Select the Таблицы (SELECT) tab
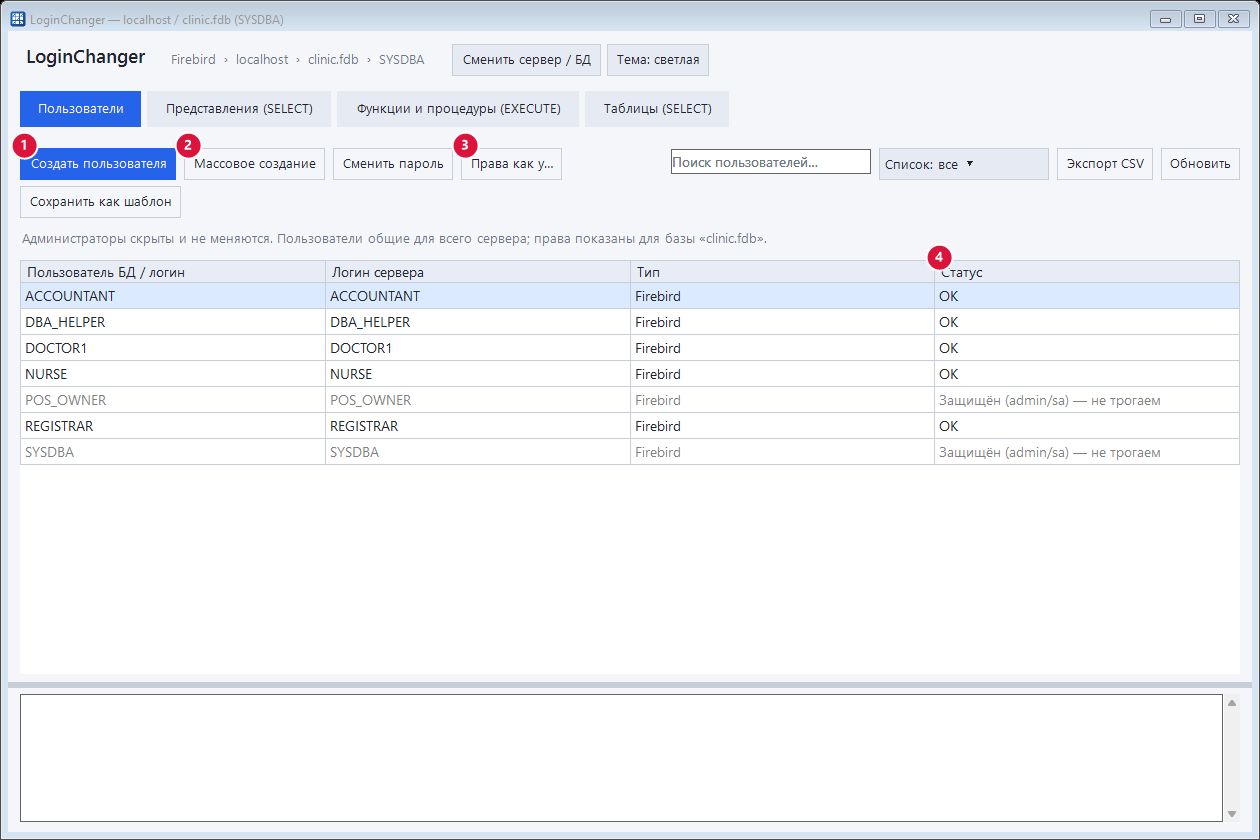 click(657, 109)
